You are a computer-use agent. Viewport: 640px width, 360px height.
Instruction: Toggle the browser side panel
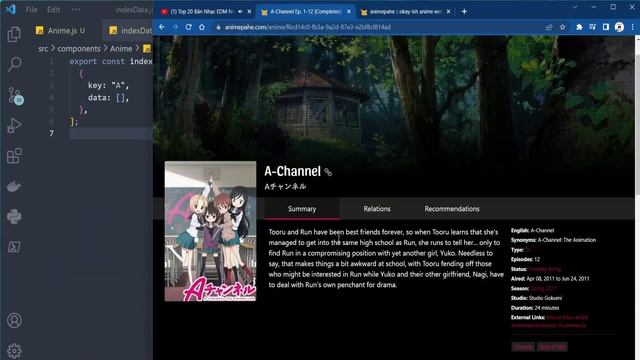click(606, 27)
